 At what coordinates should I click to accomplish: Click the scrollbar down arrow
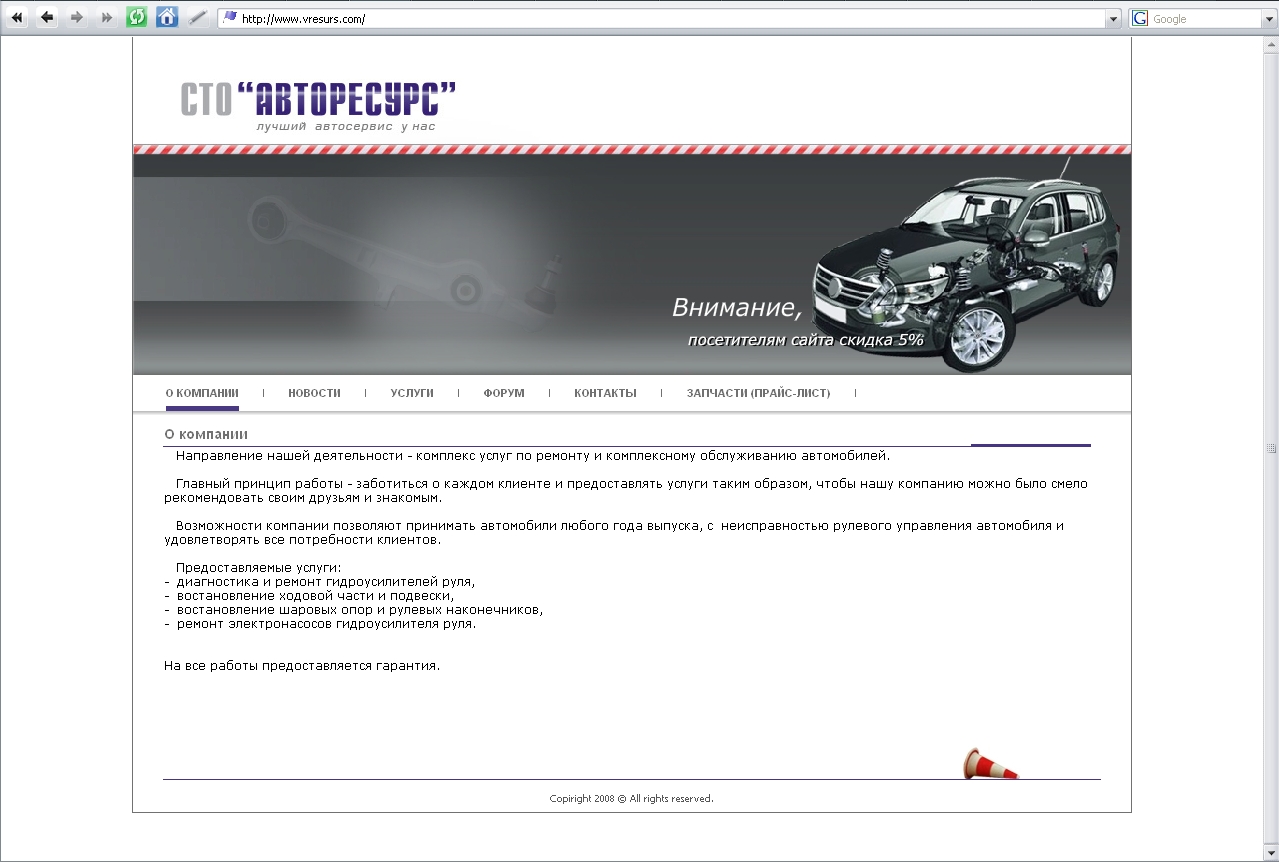point(1271,851)
